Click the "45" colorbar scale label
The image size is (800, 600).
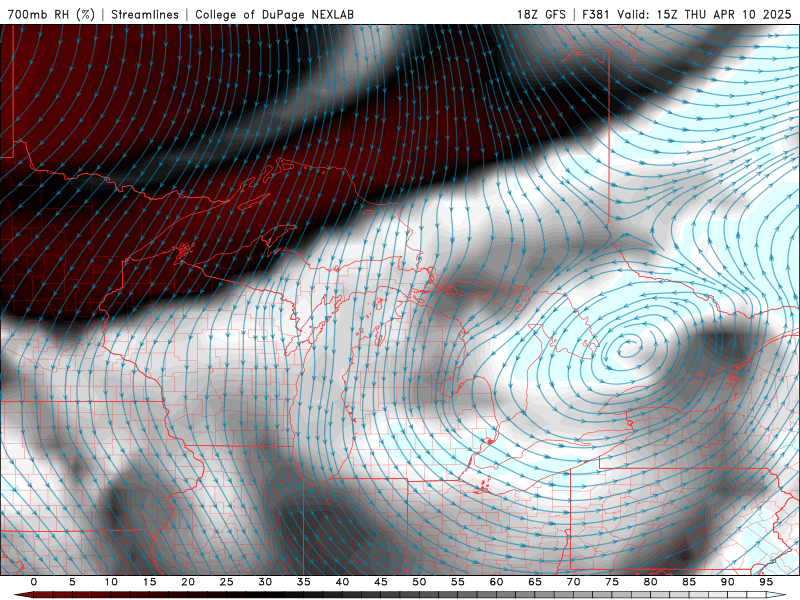pos(381,582)
